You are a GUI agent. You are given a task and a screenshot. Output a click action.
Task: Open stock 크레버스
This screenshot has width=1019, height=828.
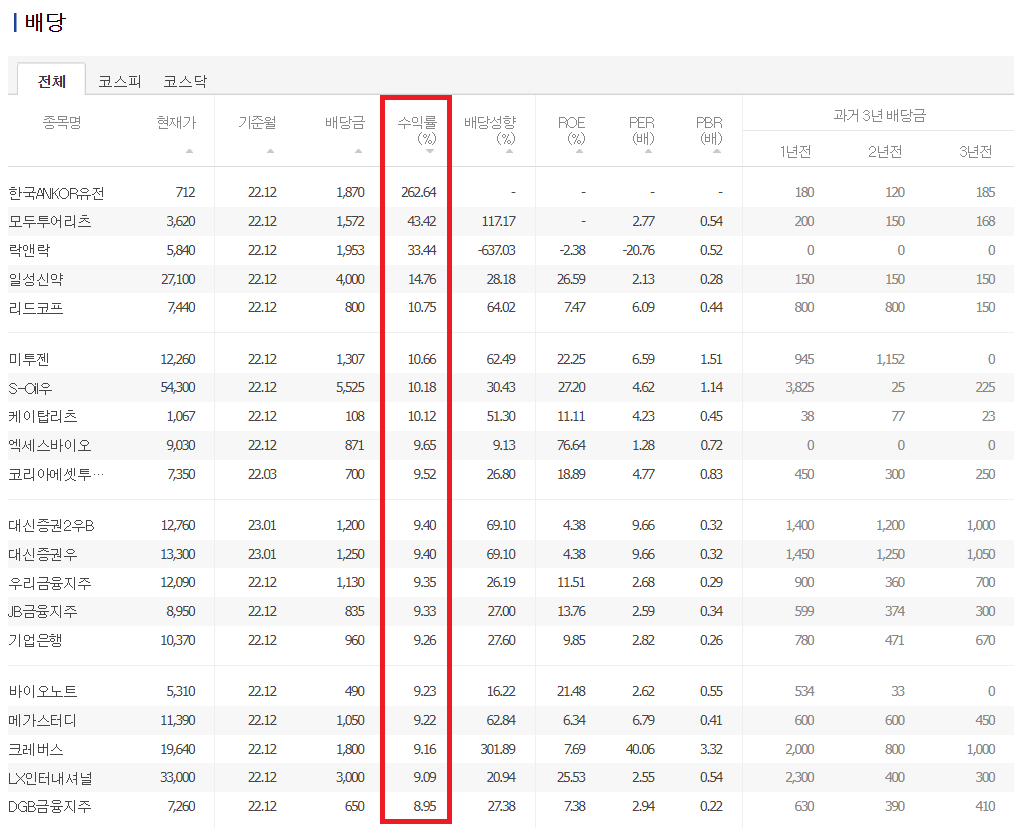[x=36, y=749]
